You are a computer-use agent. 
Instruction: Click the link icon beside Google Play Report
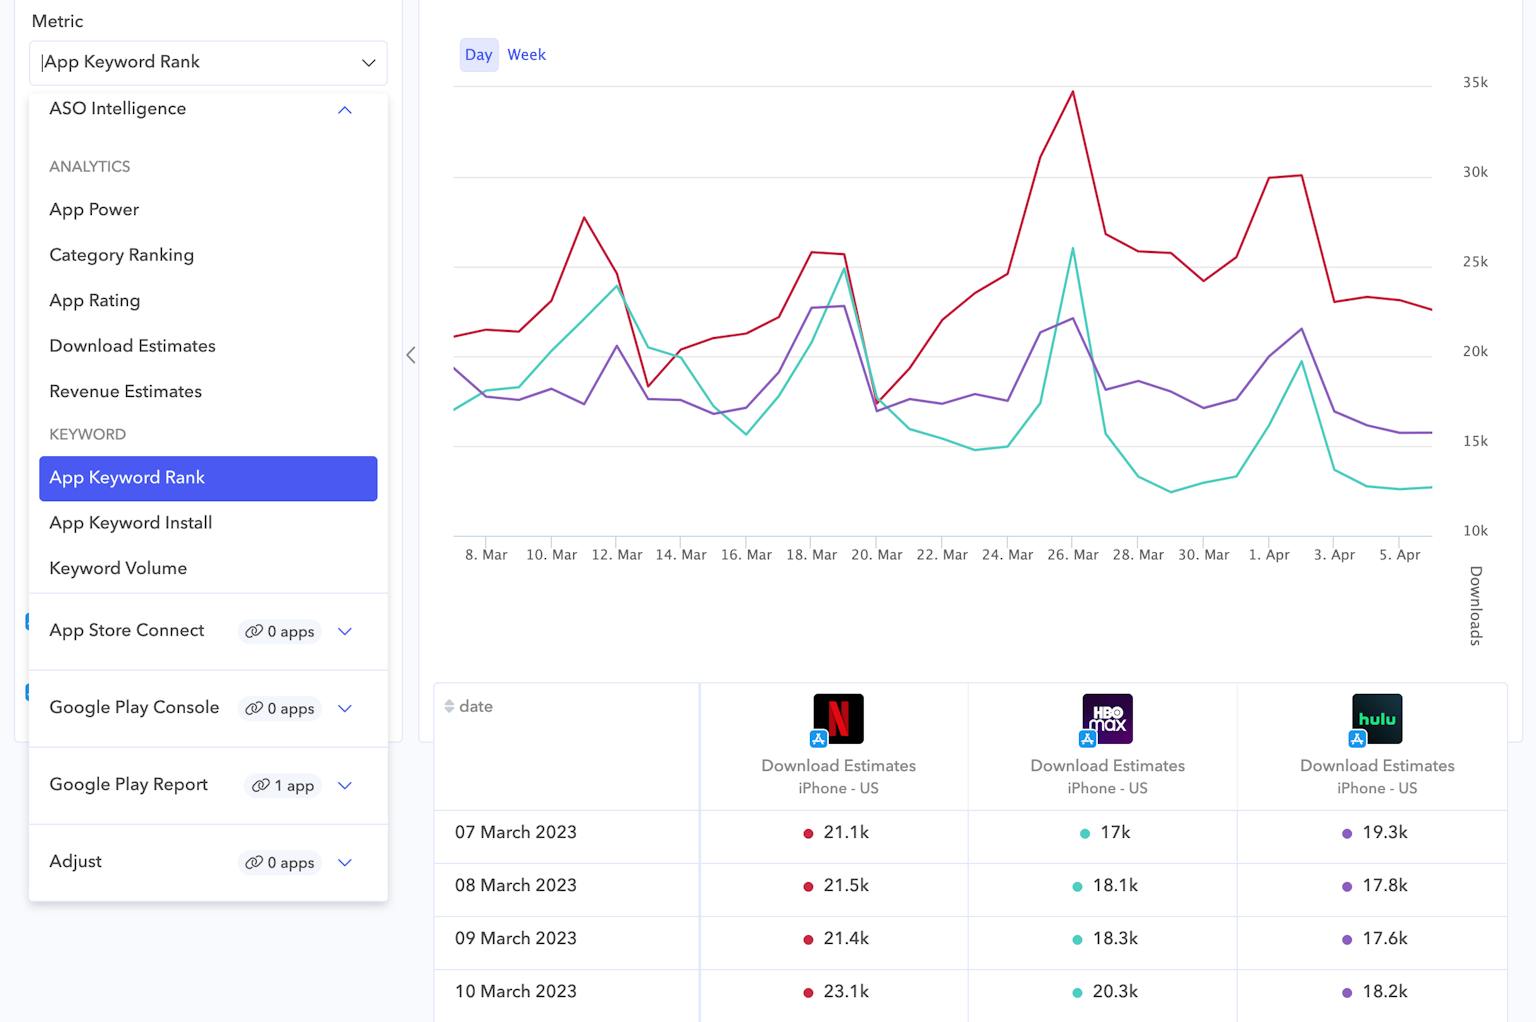click(257, 786)
